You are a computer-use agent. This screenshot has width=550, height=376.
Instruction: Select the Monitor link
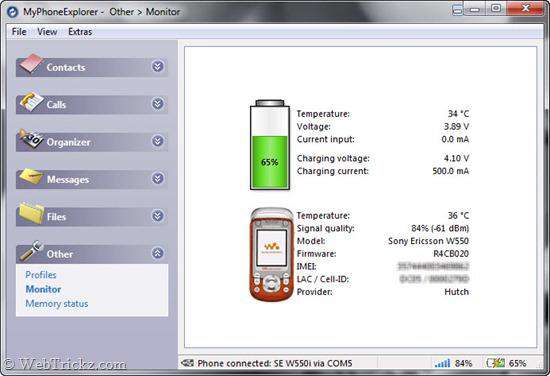point(43,289)
